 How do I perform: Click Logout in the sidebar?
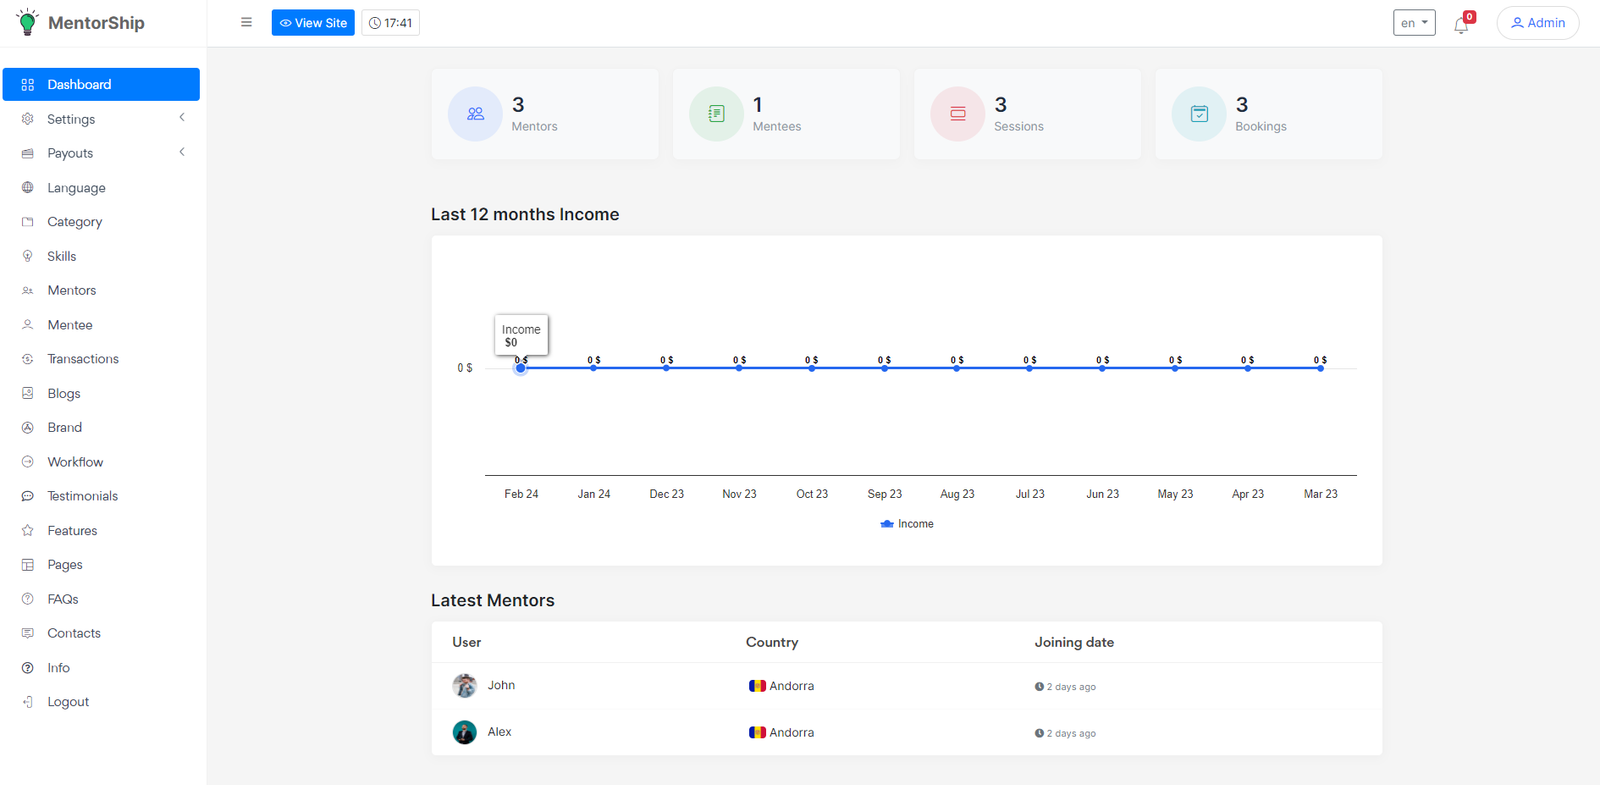pyautogui.click(x=68, y=702)
